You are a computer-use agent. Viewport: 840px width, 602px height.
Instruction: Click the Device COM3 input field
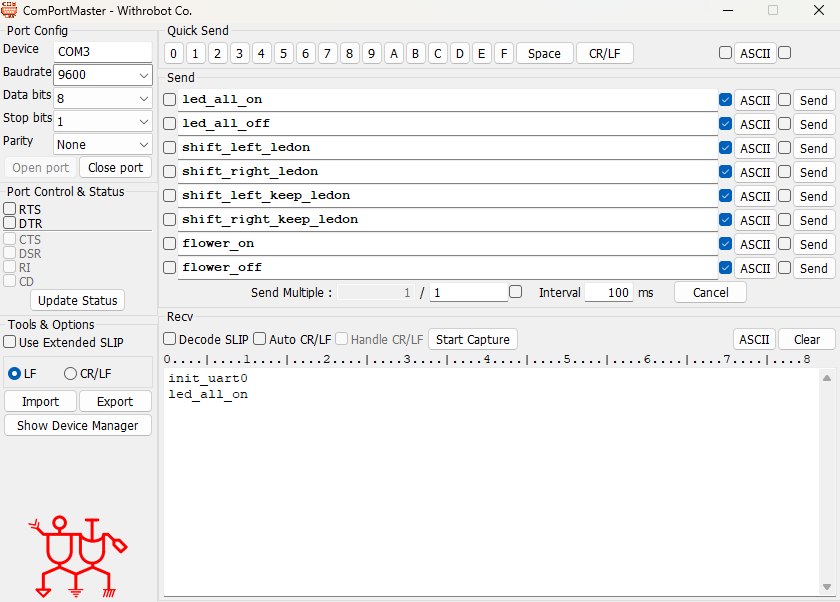pyautogui.click(x=103, y=52)
